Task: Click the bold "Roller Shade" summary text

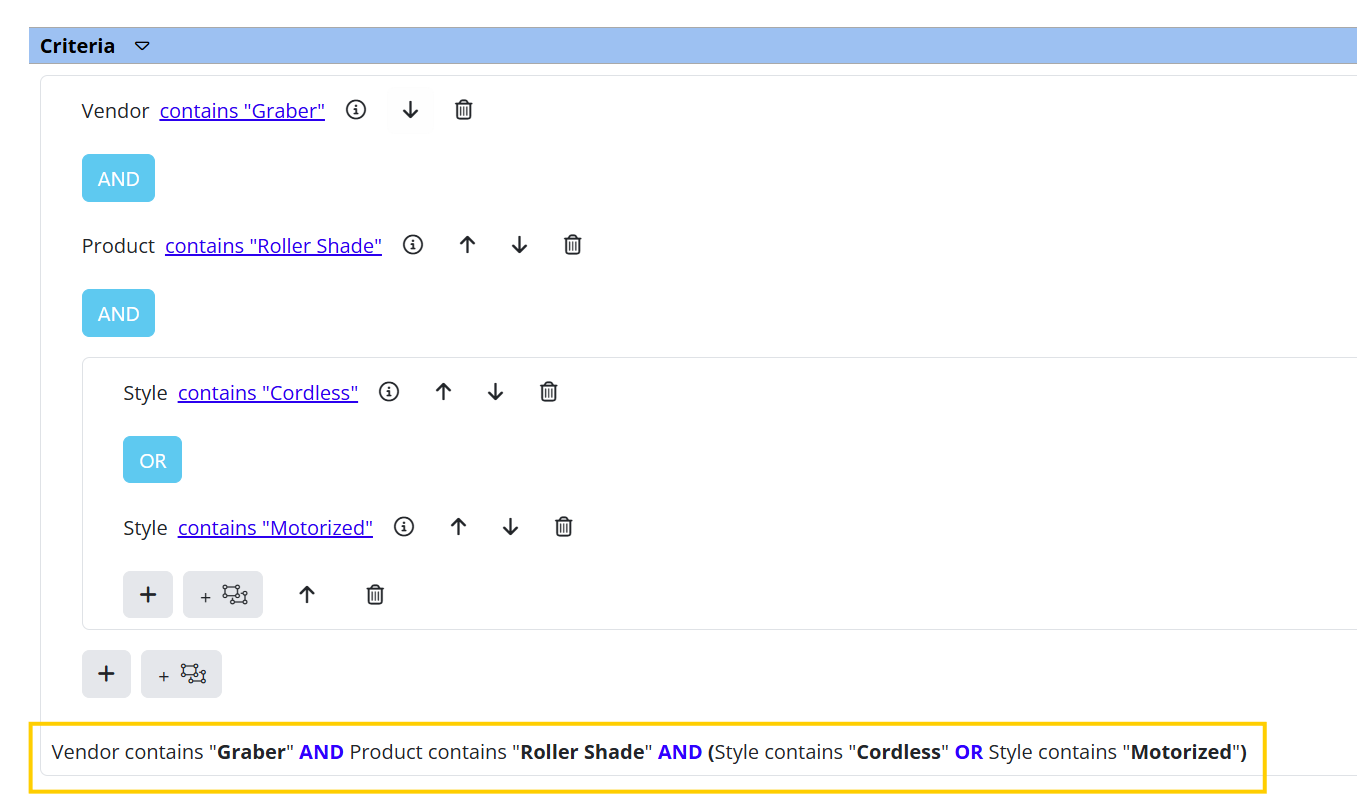Action: pyautogui.click(x=582, y=752)
